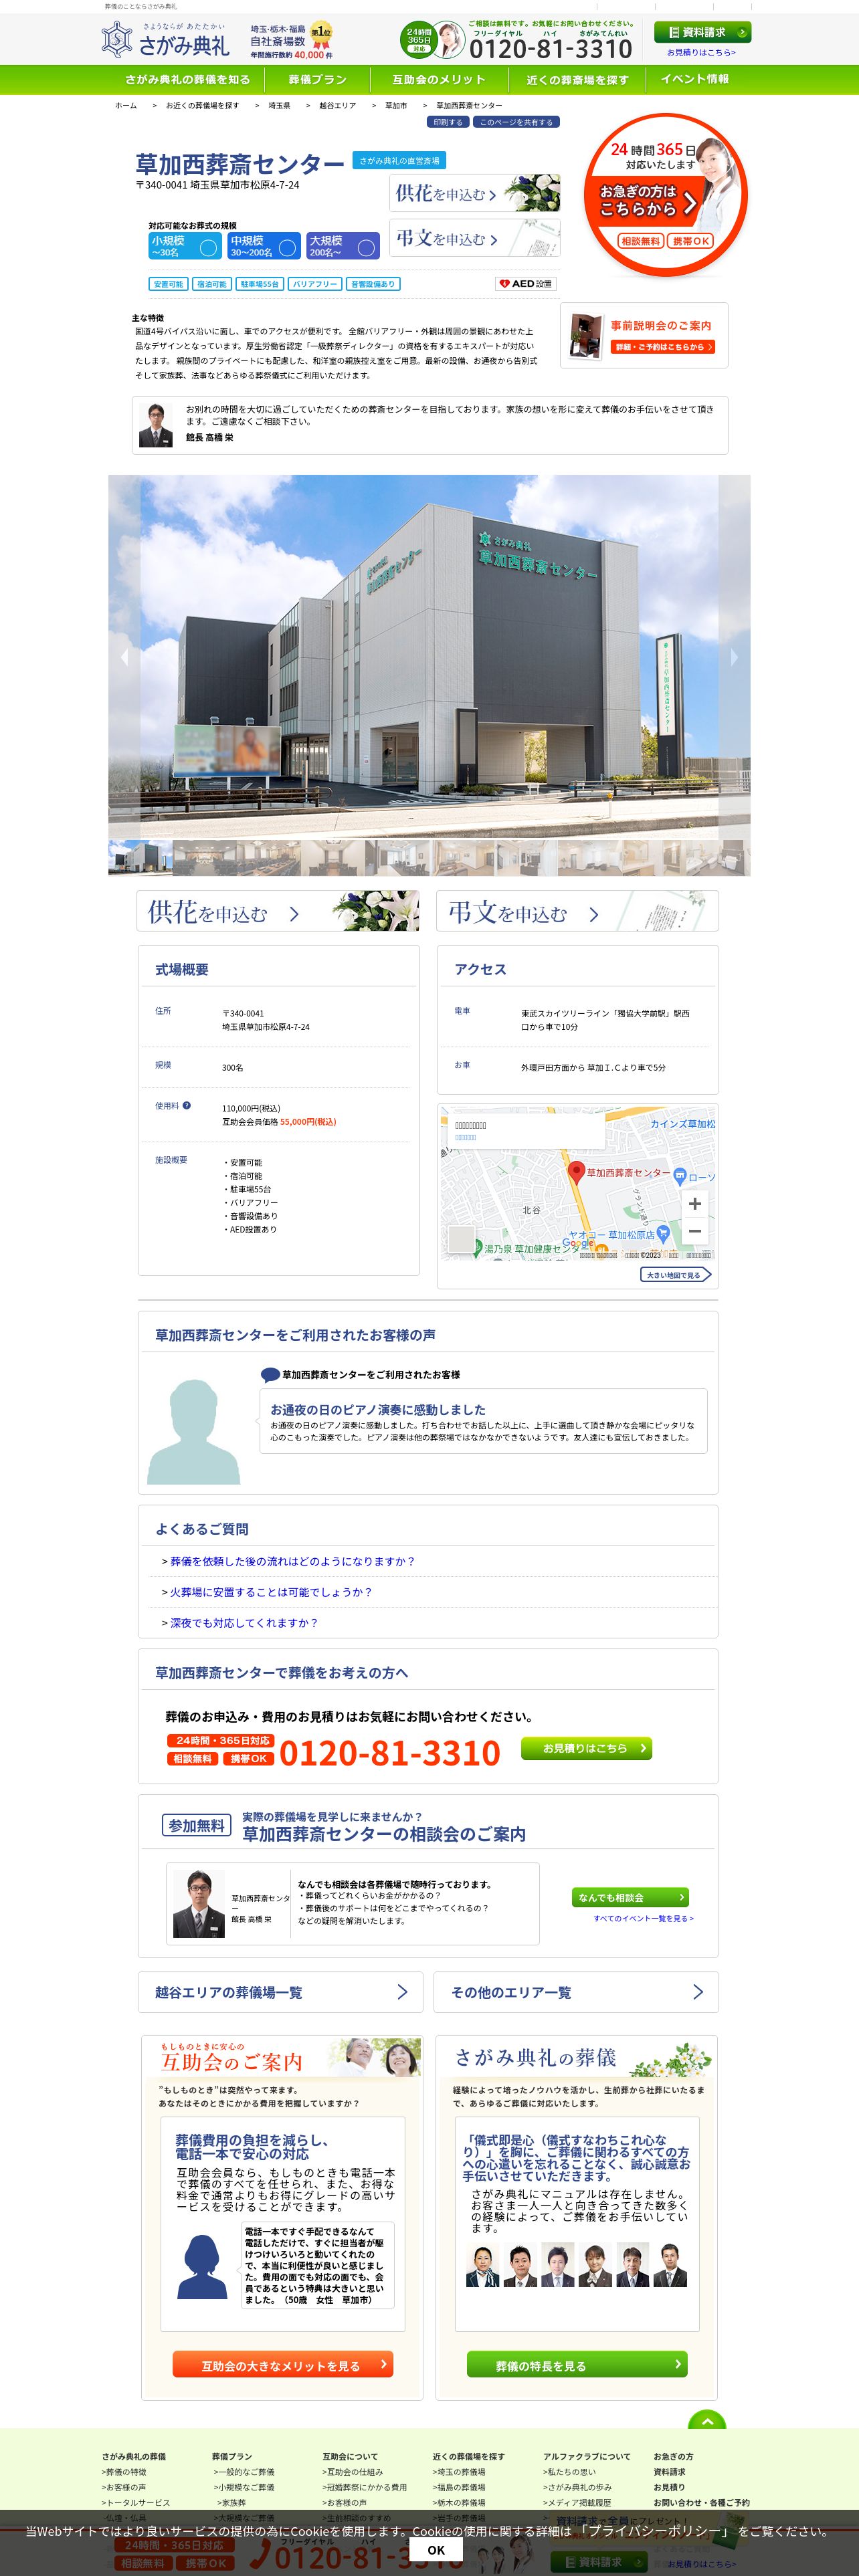Screen dimensions: 859x2576
Task: Open 事前説明会のご案内 banner
Action: [644, 335]
